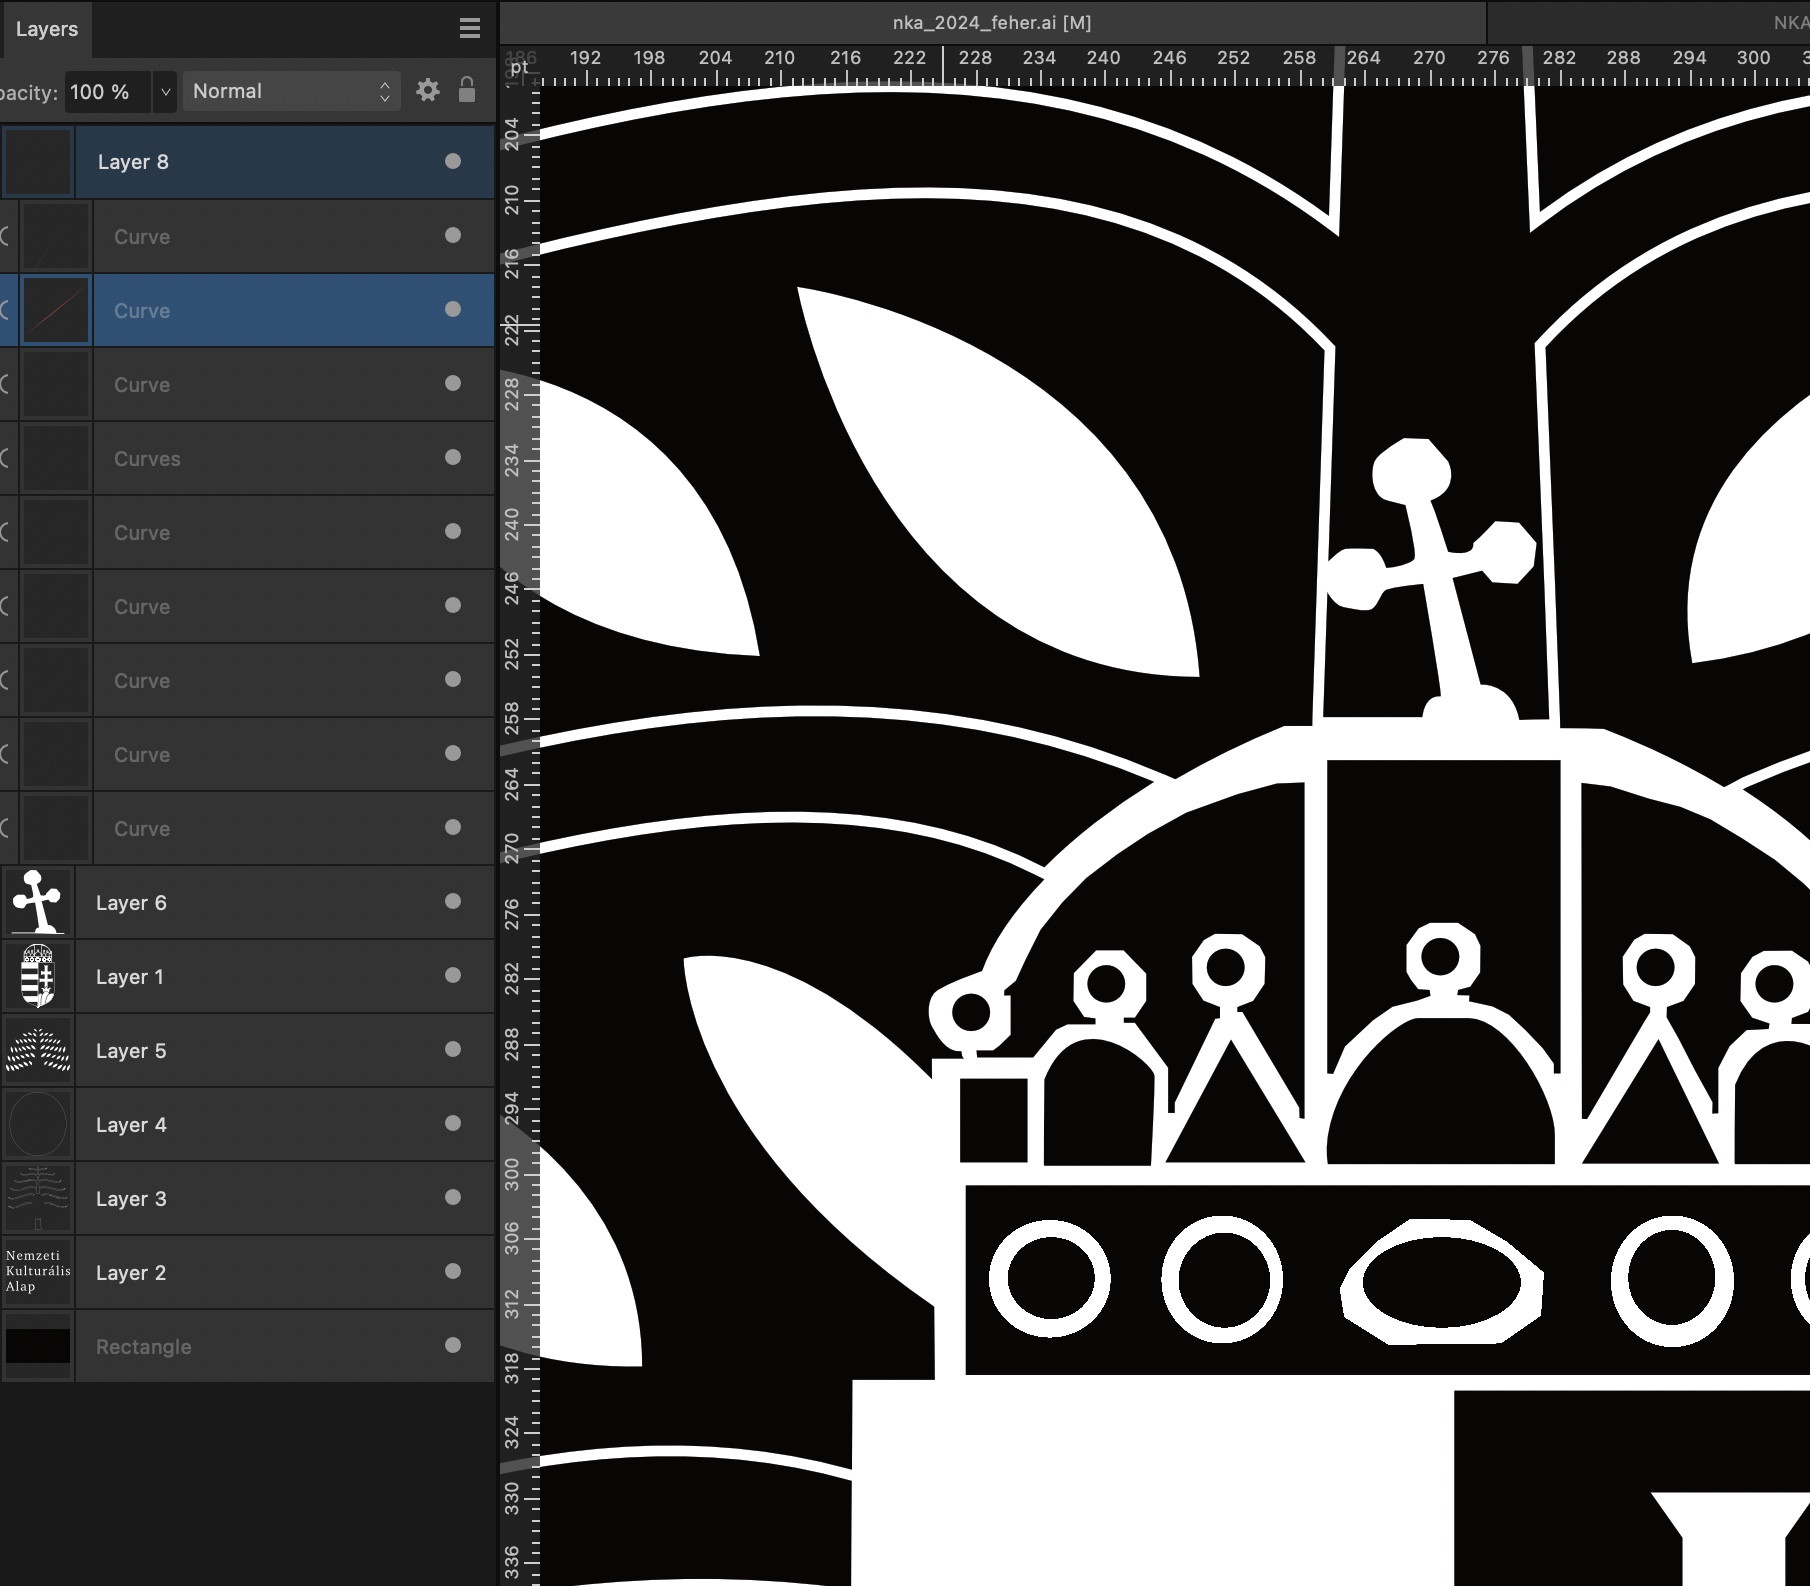Select the Layer 4 row
The width and height of the screenshot is (1810, 1586).
pyautogui.click(x=247, y=1124)
